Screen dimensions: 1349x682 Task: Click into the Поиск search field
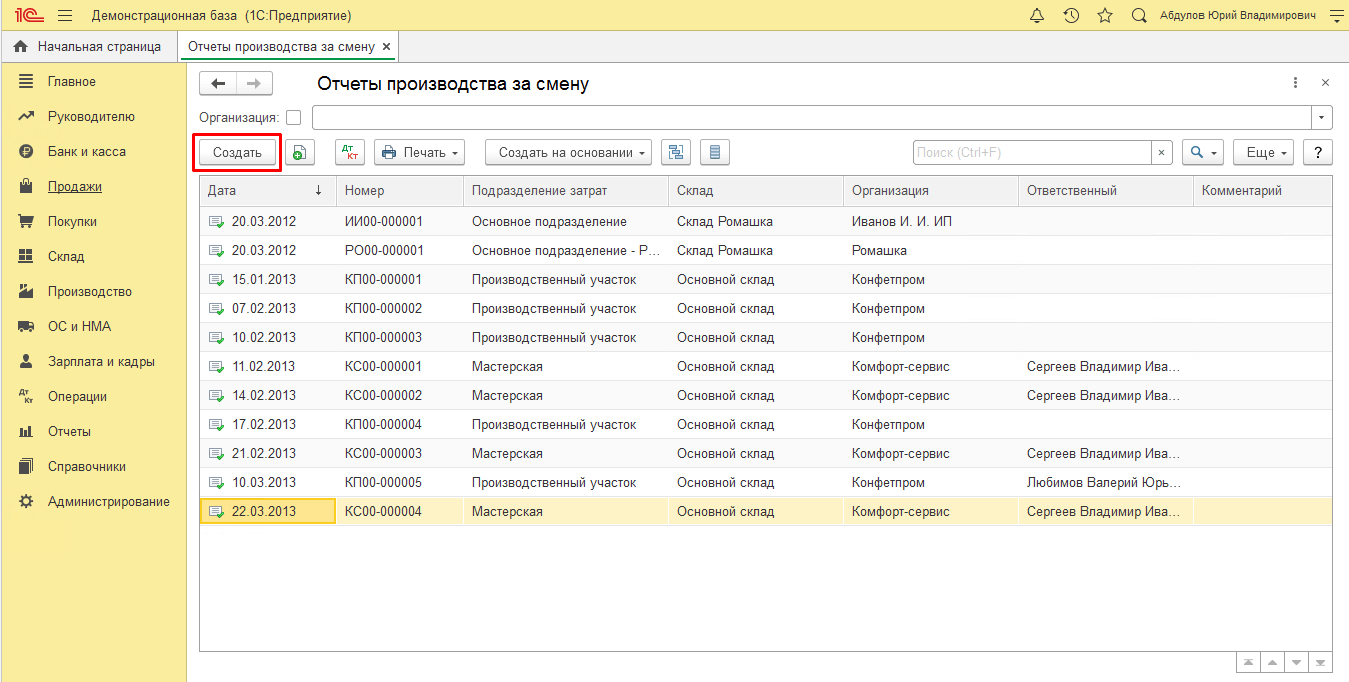click(x=1030, y=152)
